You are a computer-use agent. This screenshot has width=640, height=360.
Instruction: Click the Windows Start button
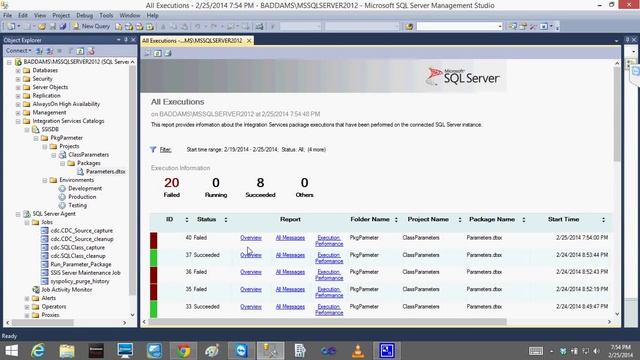[11, 351]
